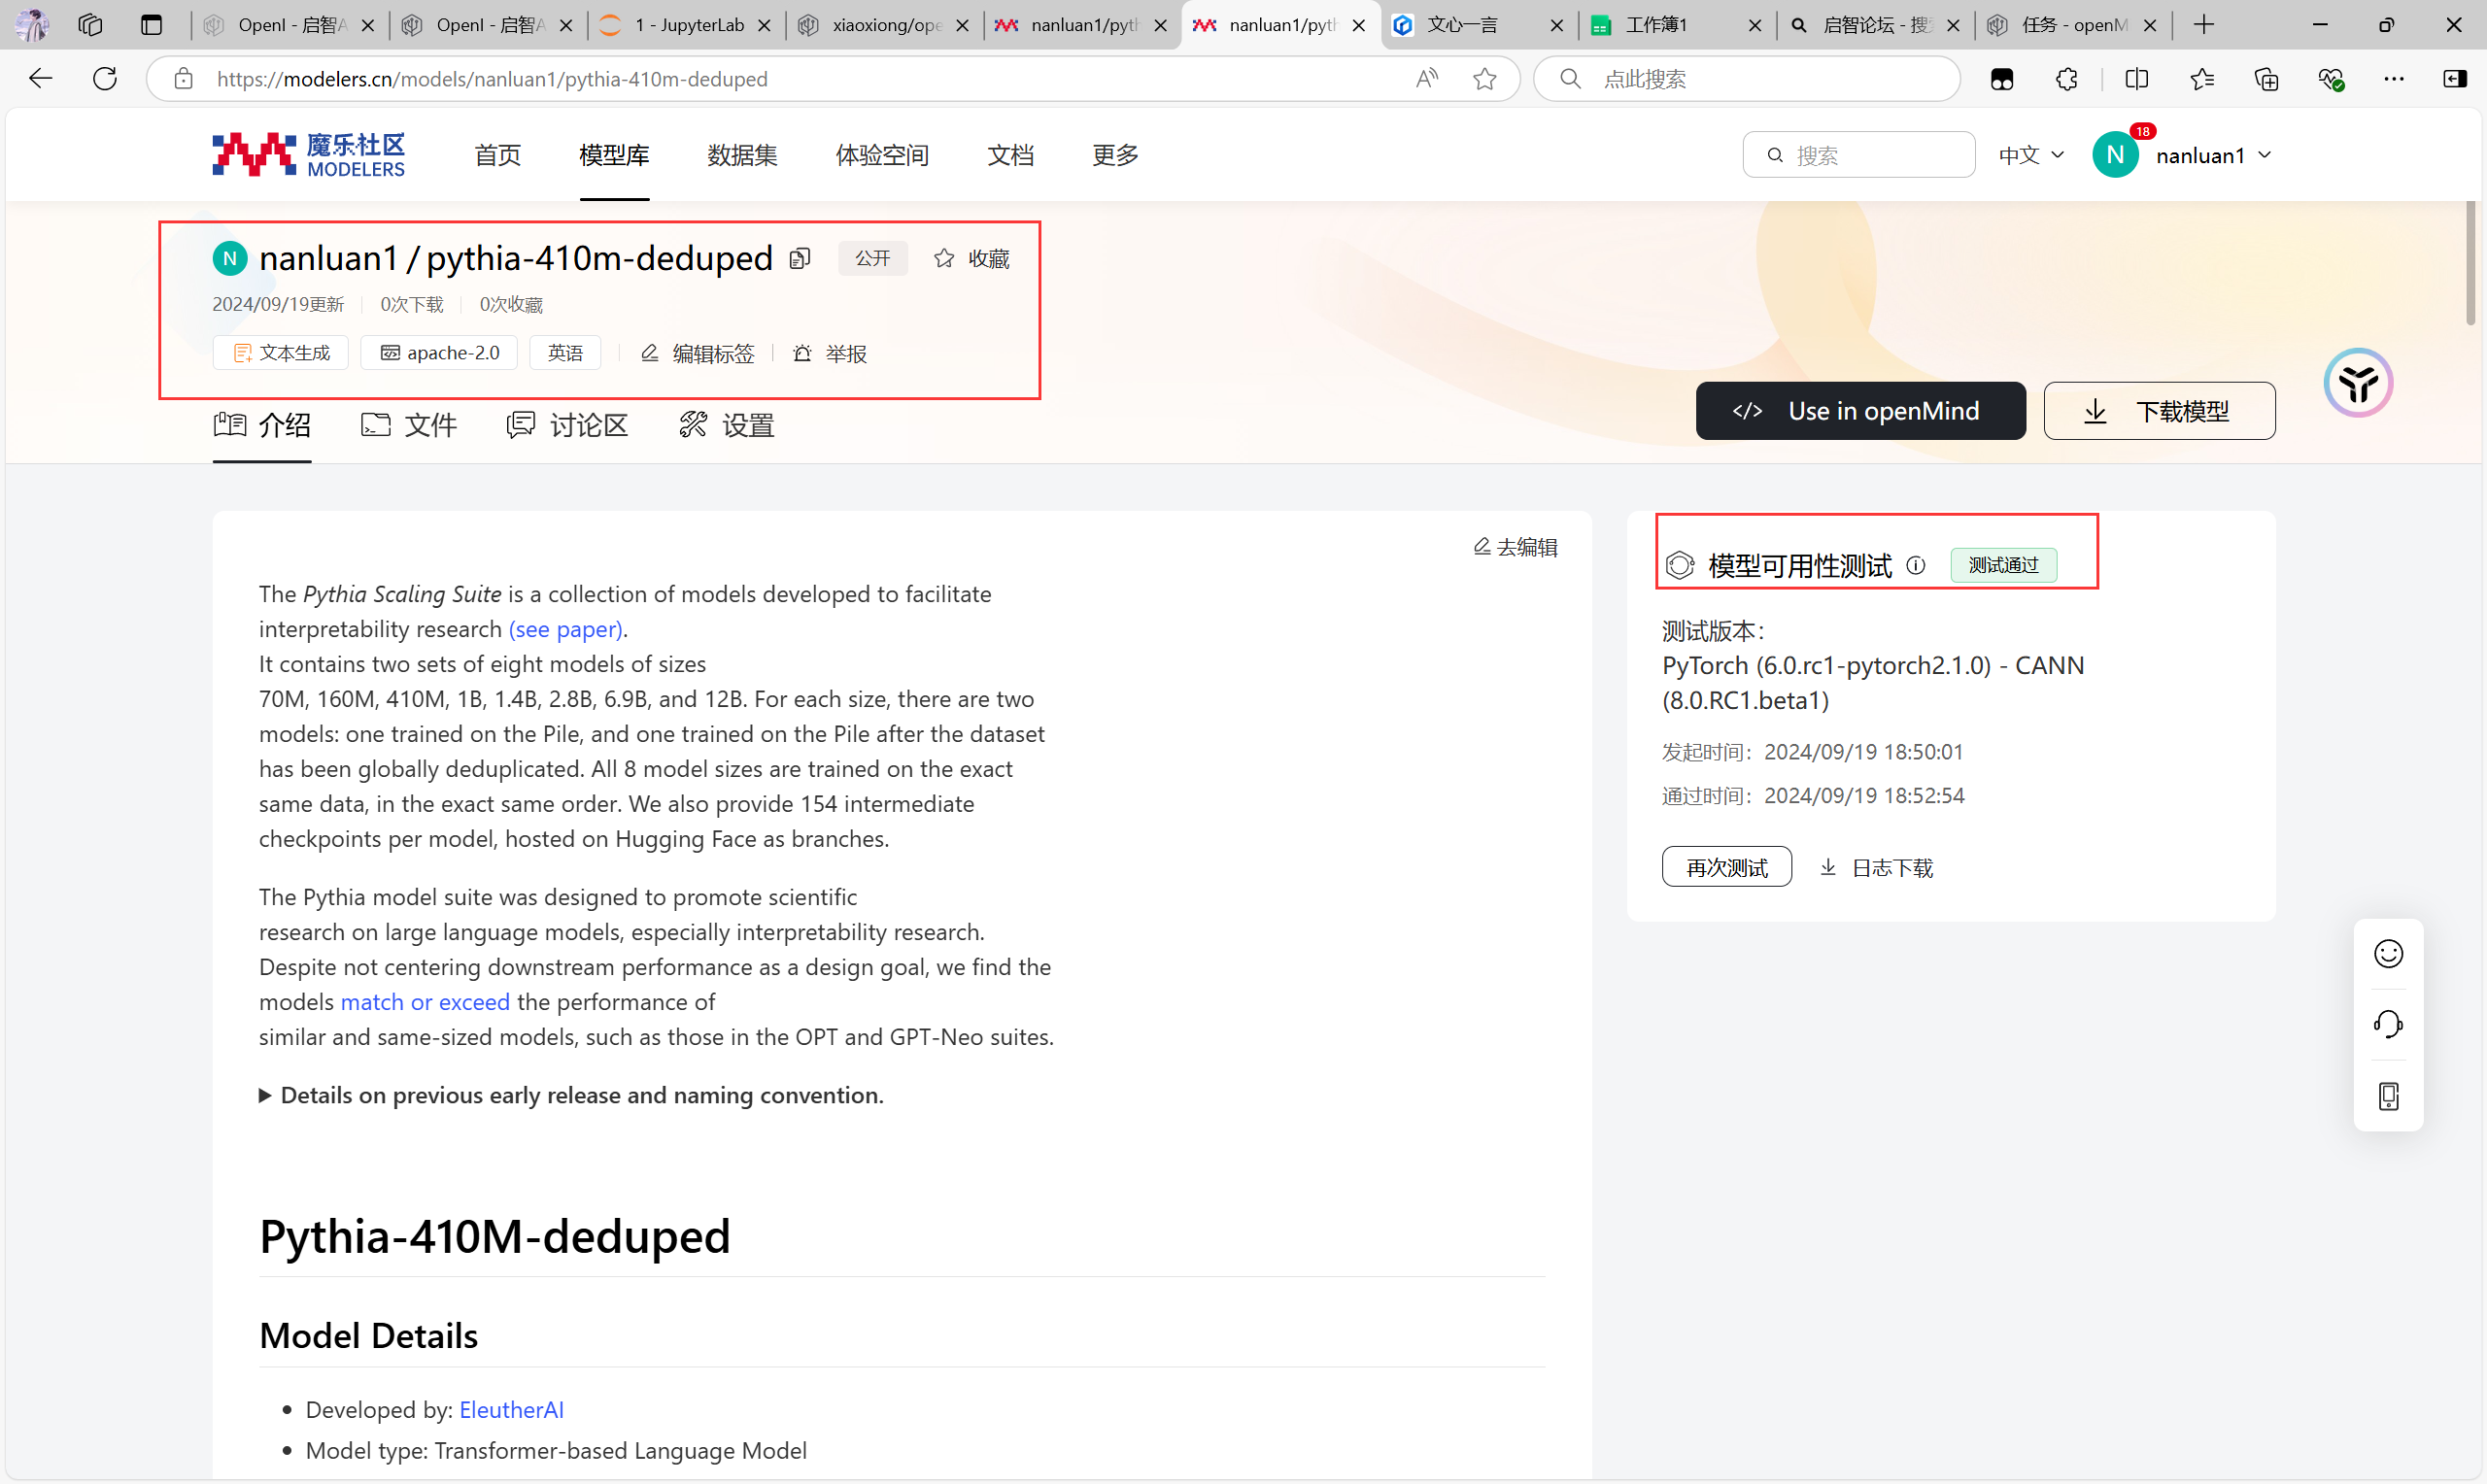Image resolution: width=2487 pixels, height=1484 pixels.
Task: Click 下载模型 download button
Action: [x=2159, y=411]
